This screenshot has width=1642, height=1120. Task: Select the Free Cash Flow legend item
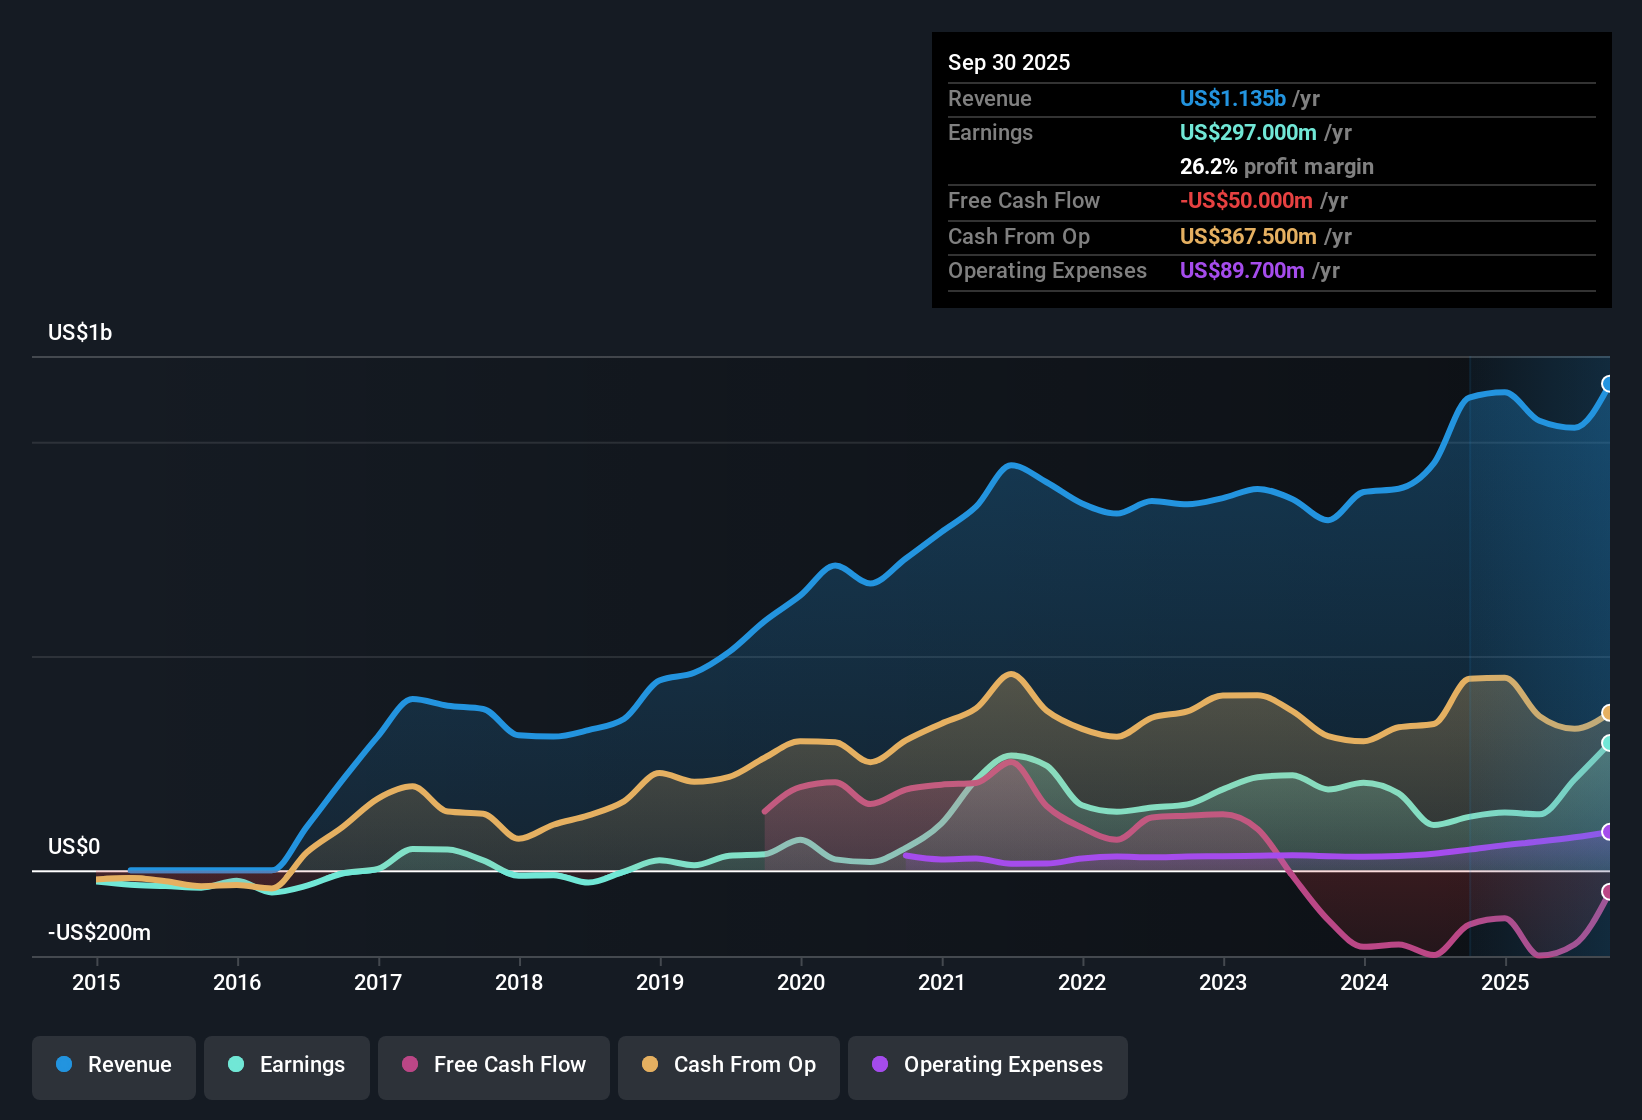(493, 1065)
